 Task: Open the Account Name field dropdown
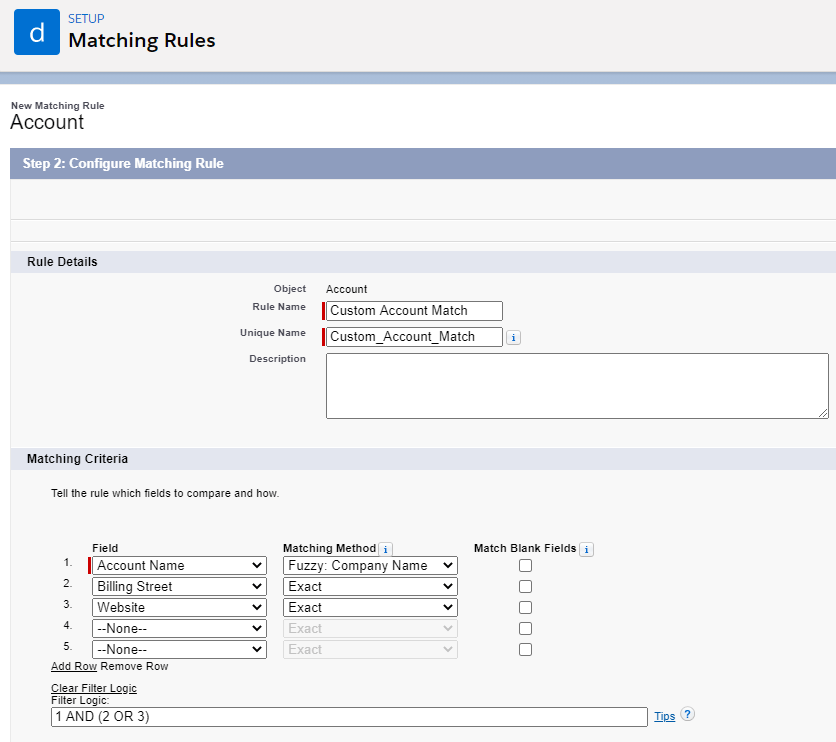(x=180, y=566)
